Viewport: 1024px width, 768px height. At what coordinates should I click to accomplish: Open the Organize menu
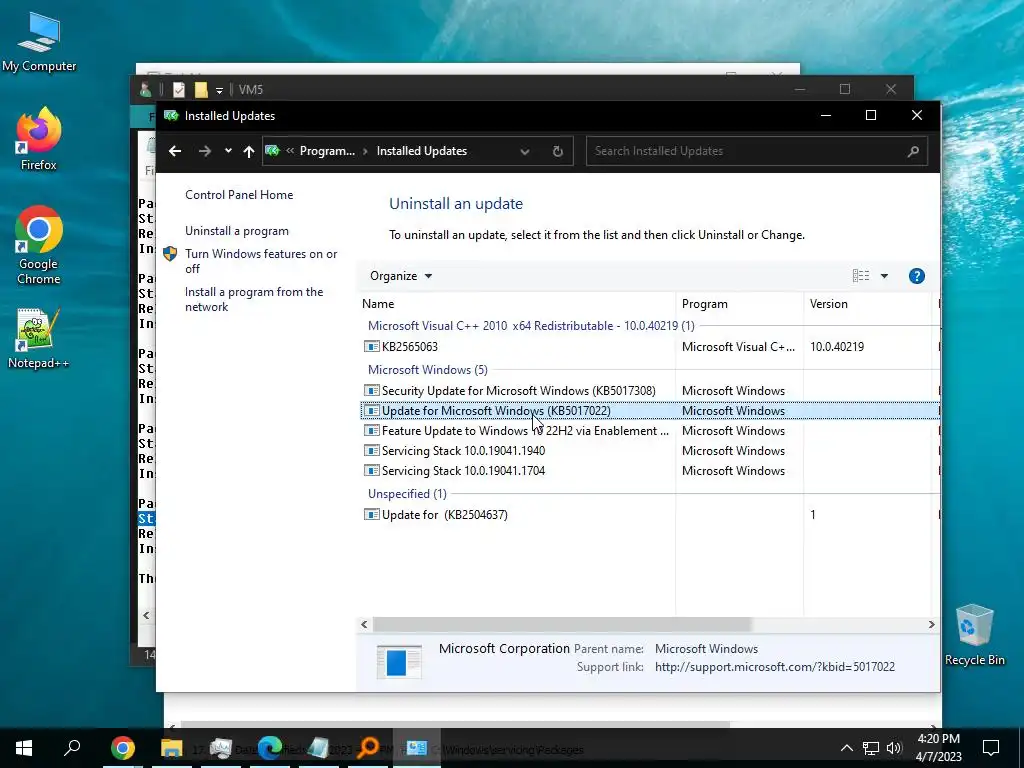[x=401, y=276]
